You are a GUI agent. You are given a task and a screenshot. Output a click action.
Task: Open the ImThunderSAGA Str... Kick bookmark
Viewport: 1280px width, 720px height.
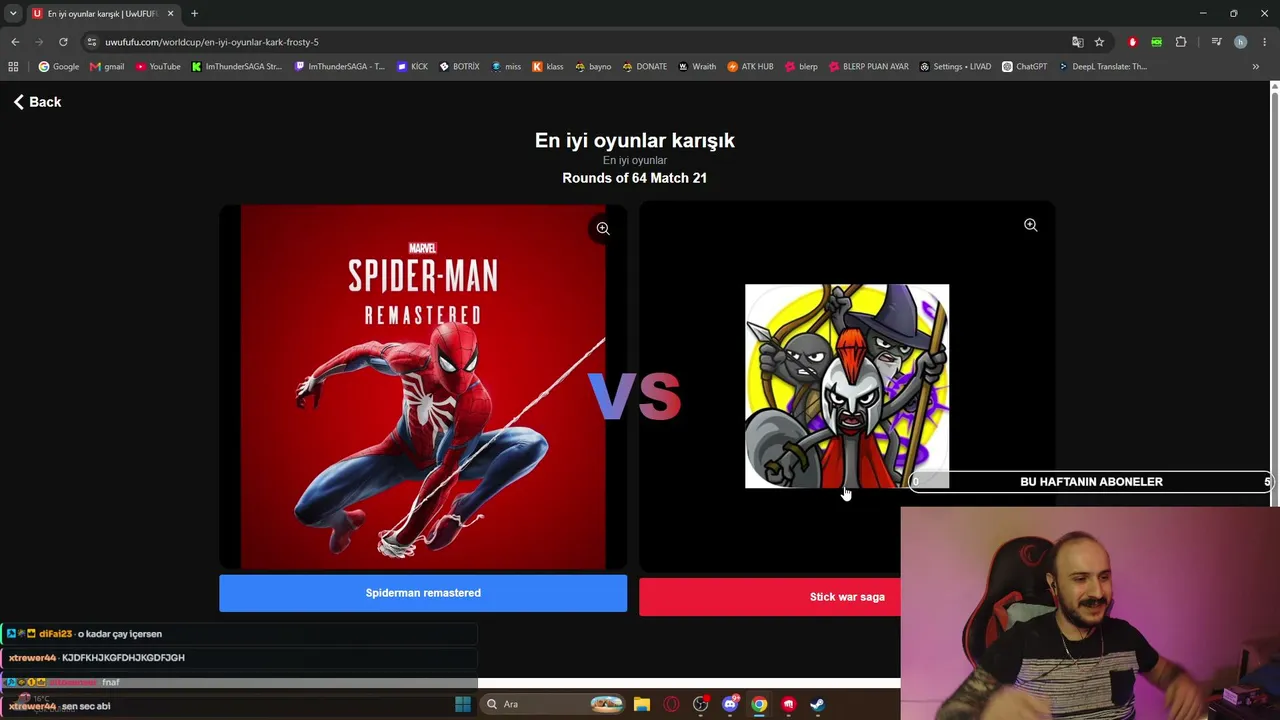point(237,67)
